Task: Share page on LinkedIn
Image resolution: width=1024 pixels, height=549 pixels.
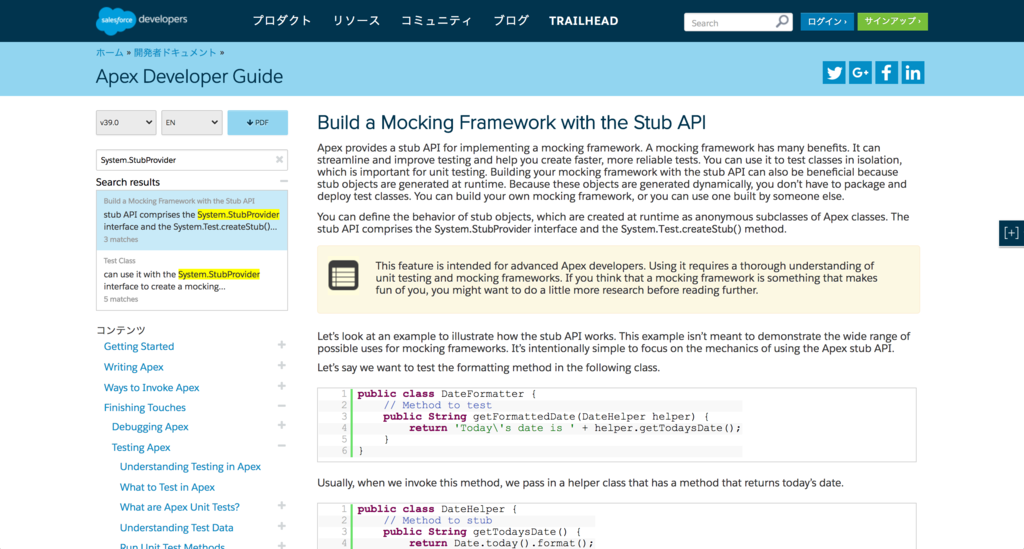Action: click(x=912, y=72)
